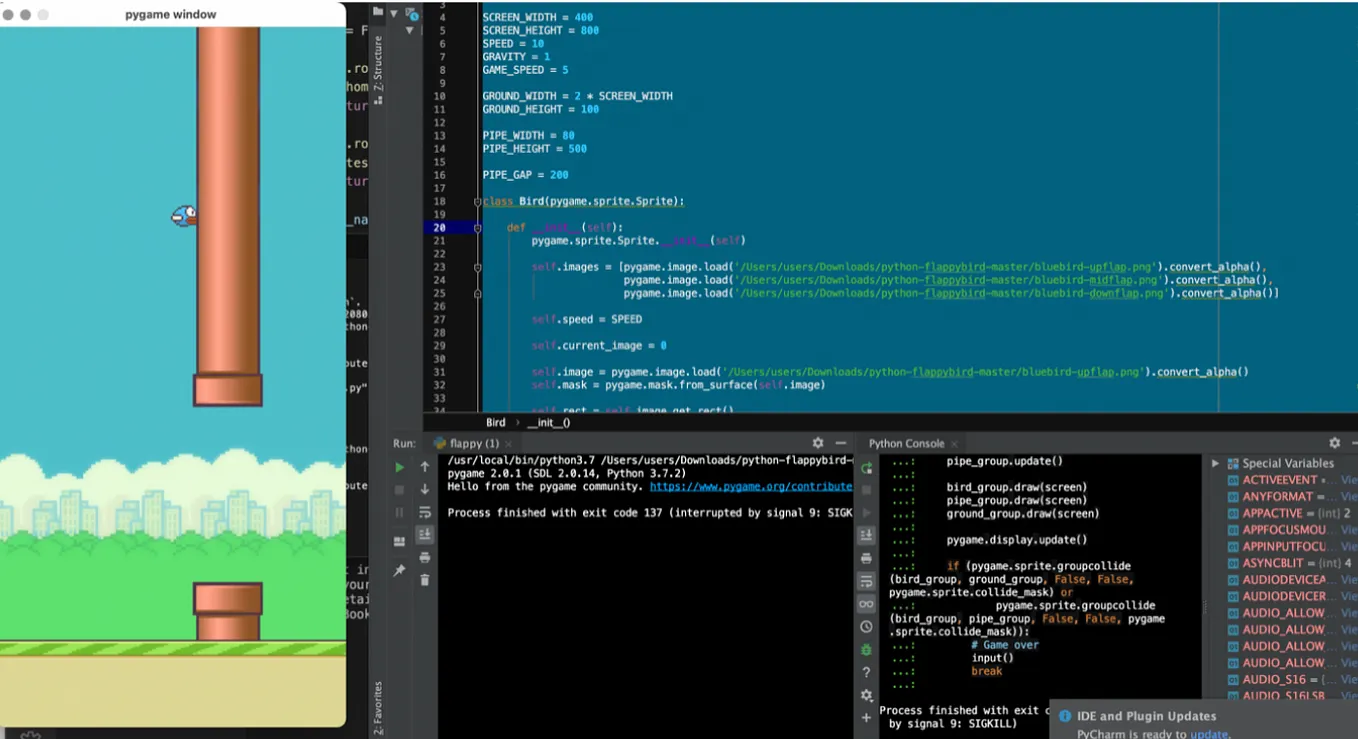Add a new console with plus icon
Viewport: 1358px width, 739px height.
(x=866, y=718)
